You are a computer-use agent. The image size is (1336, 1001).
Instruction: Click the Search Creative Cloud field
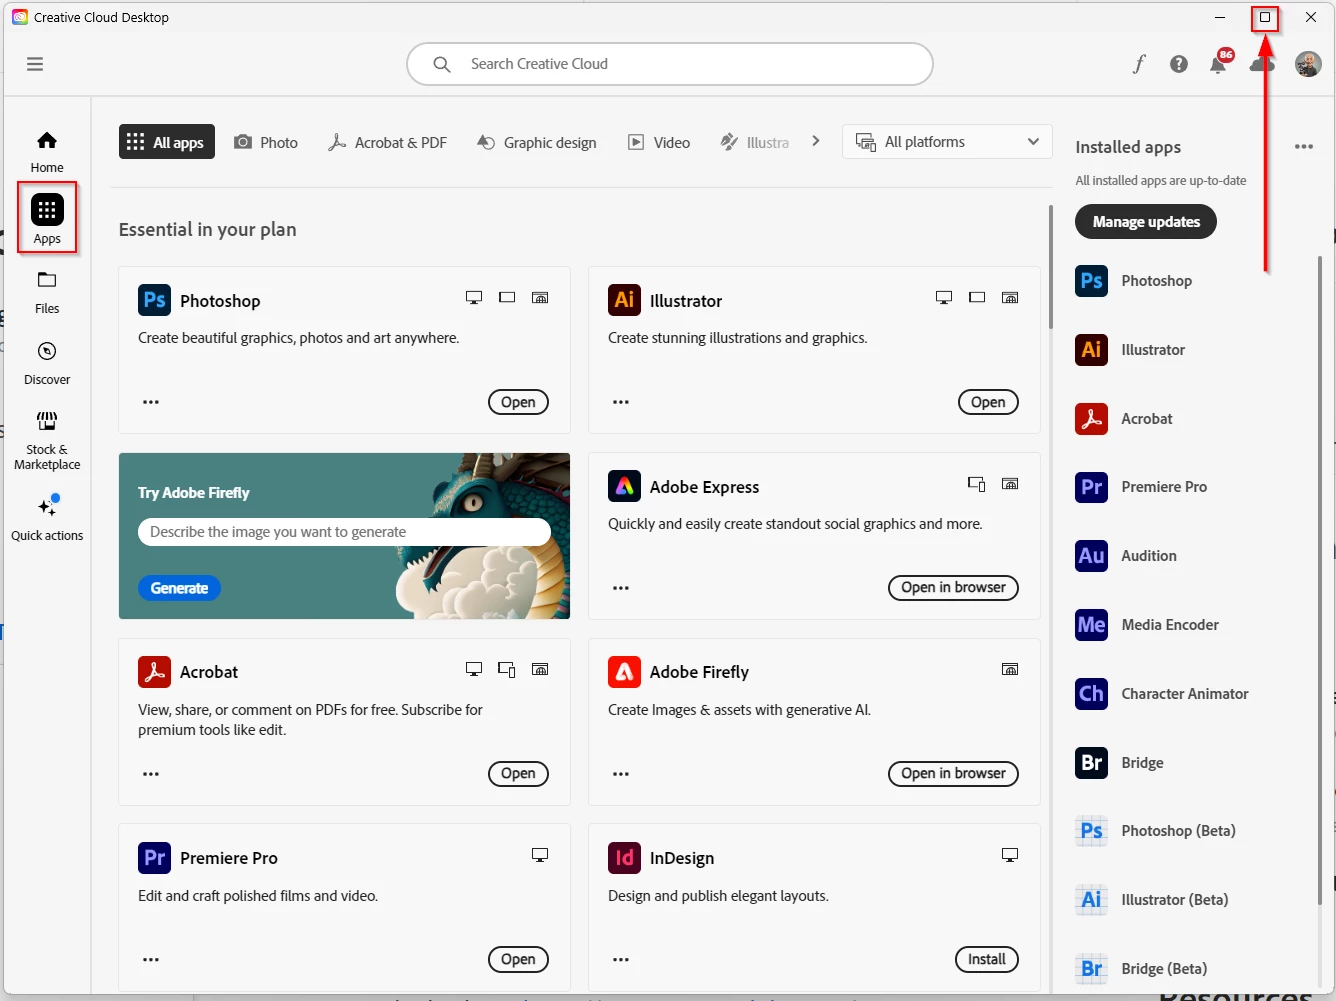click(670, 64)
